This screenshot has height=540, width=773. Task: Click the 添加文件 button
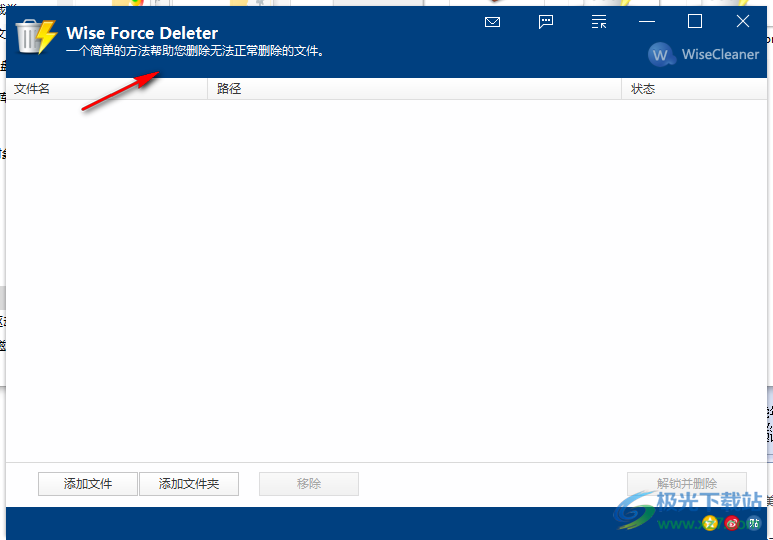pyautogui.click(x=88, y=484)
